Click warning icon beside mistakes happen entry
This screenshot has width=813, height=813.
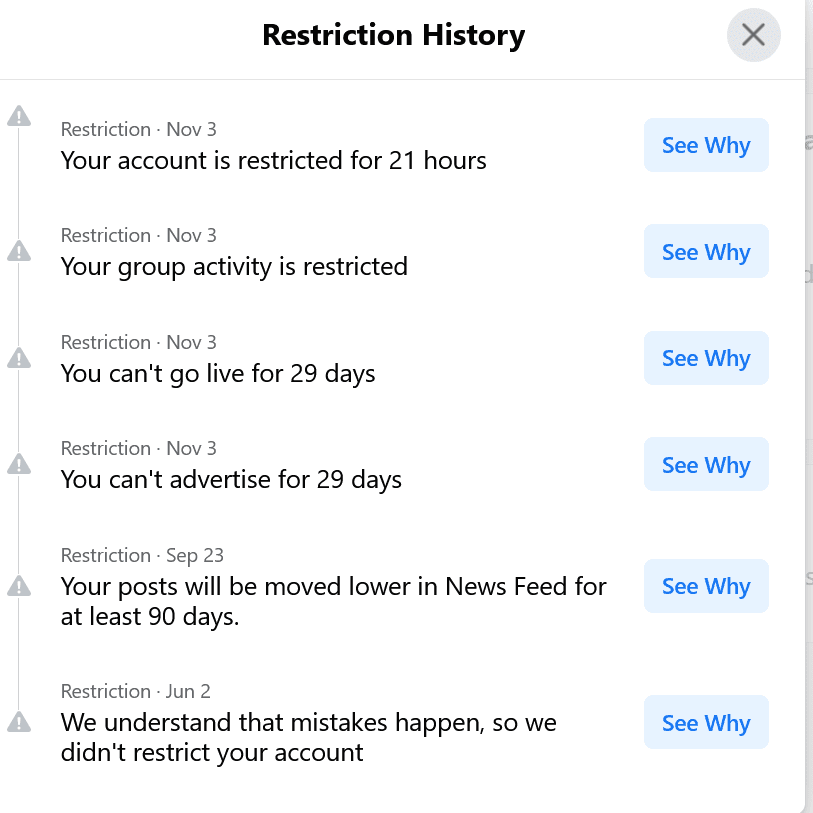click(x=19, y=722)
